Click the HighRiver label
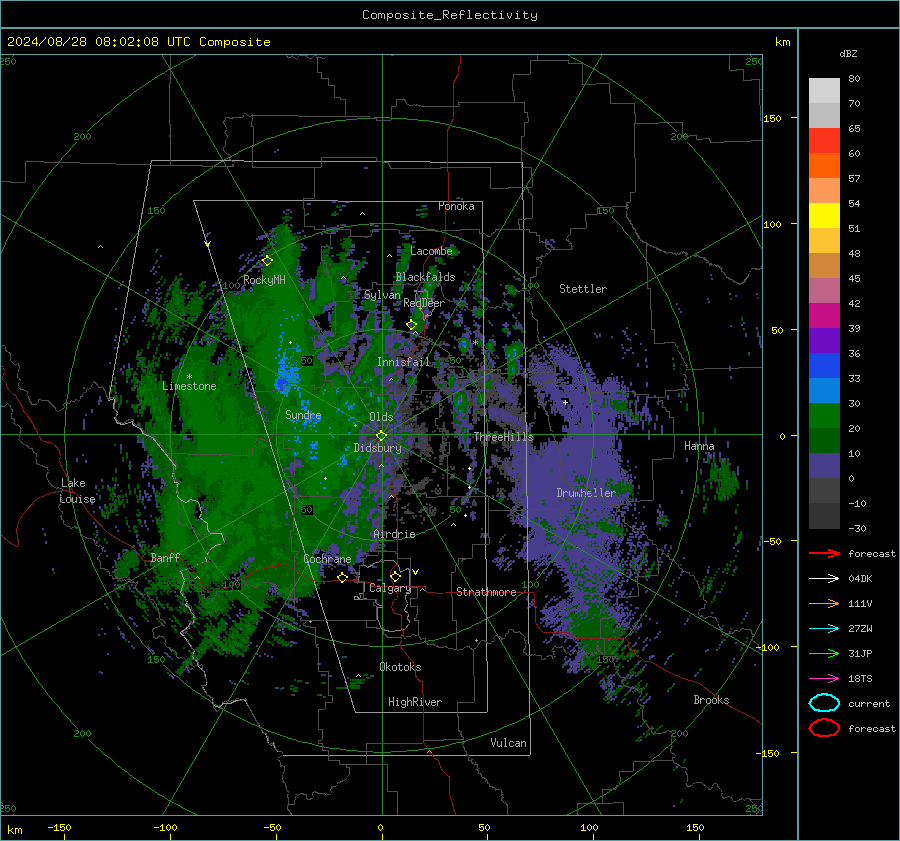900x841 pixels. coord(415,702)
